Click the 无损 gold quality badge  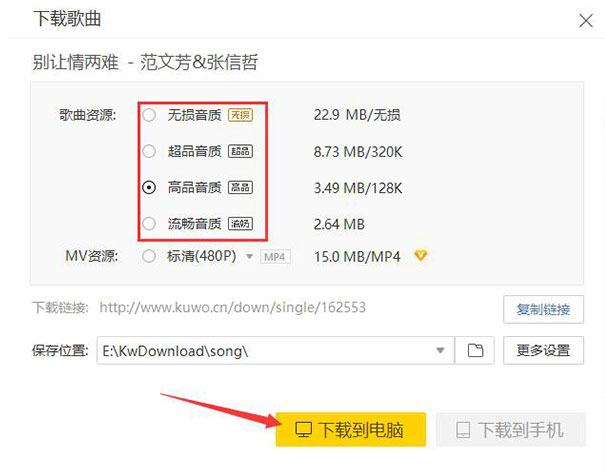point(240,115)
